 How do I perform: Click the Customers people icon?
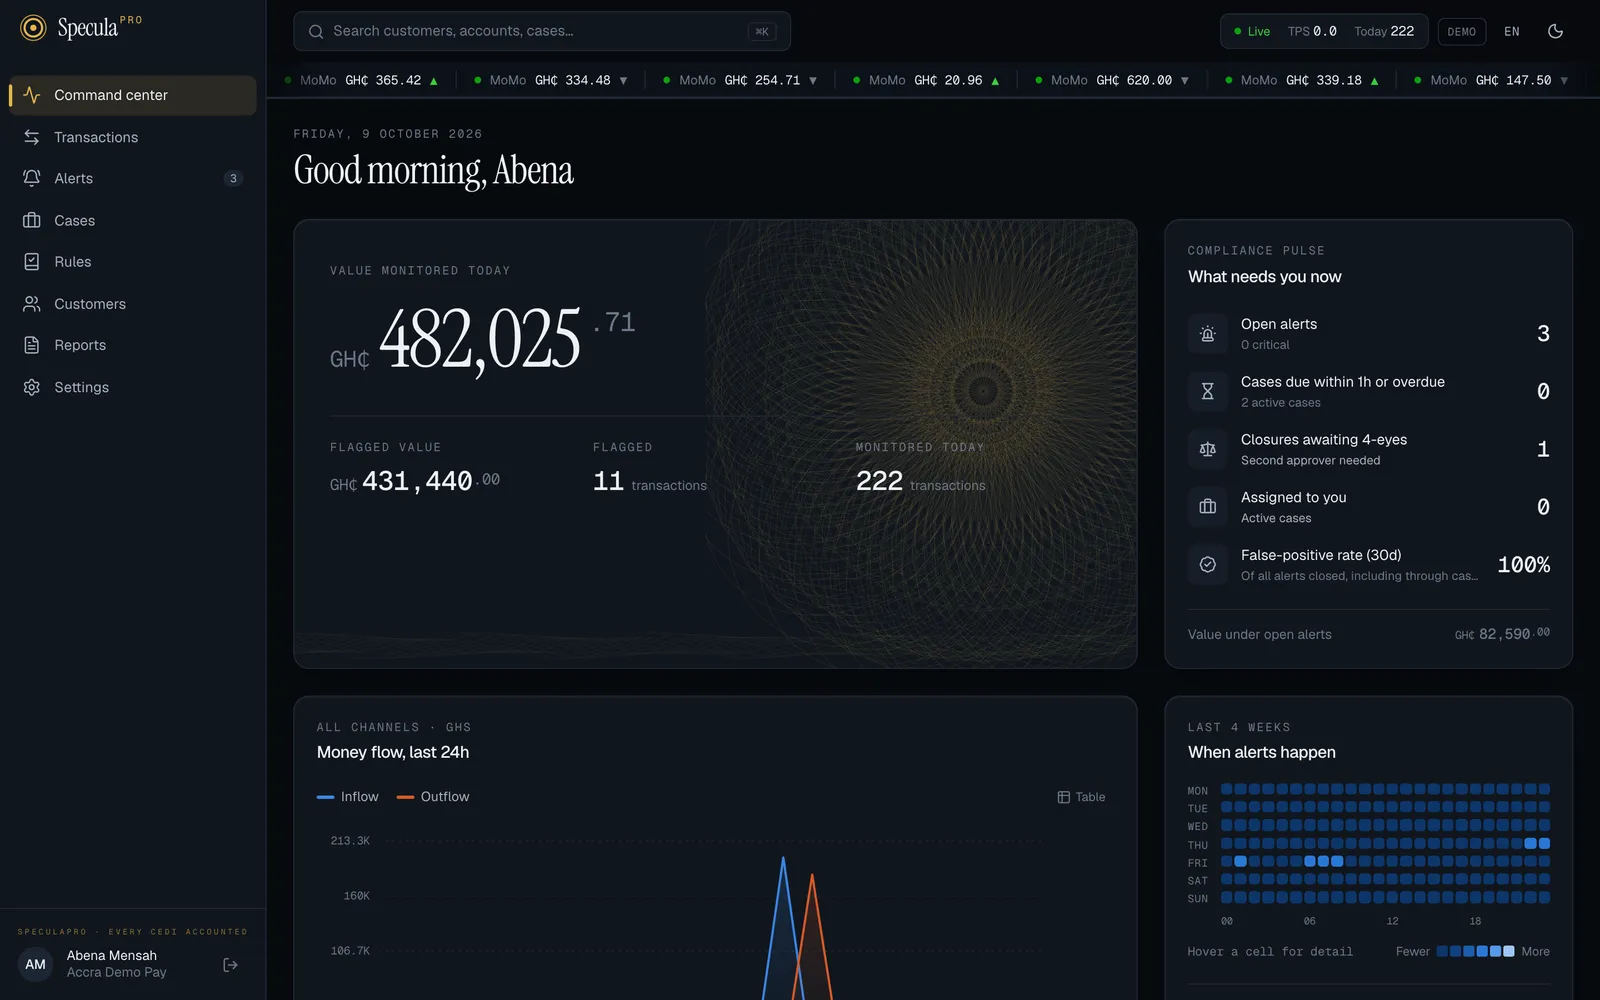point(32,304)
